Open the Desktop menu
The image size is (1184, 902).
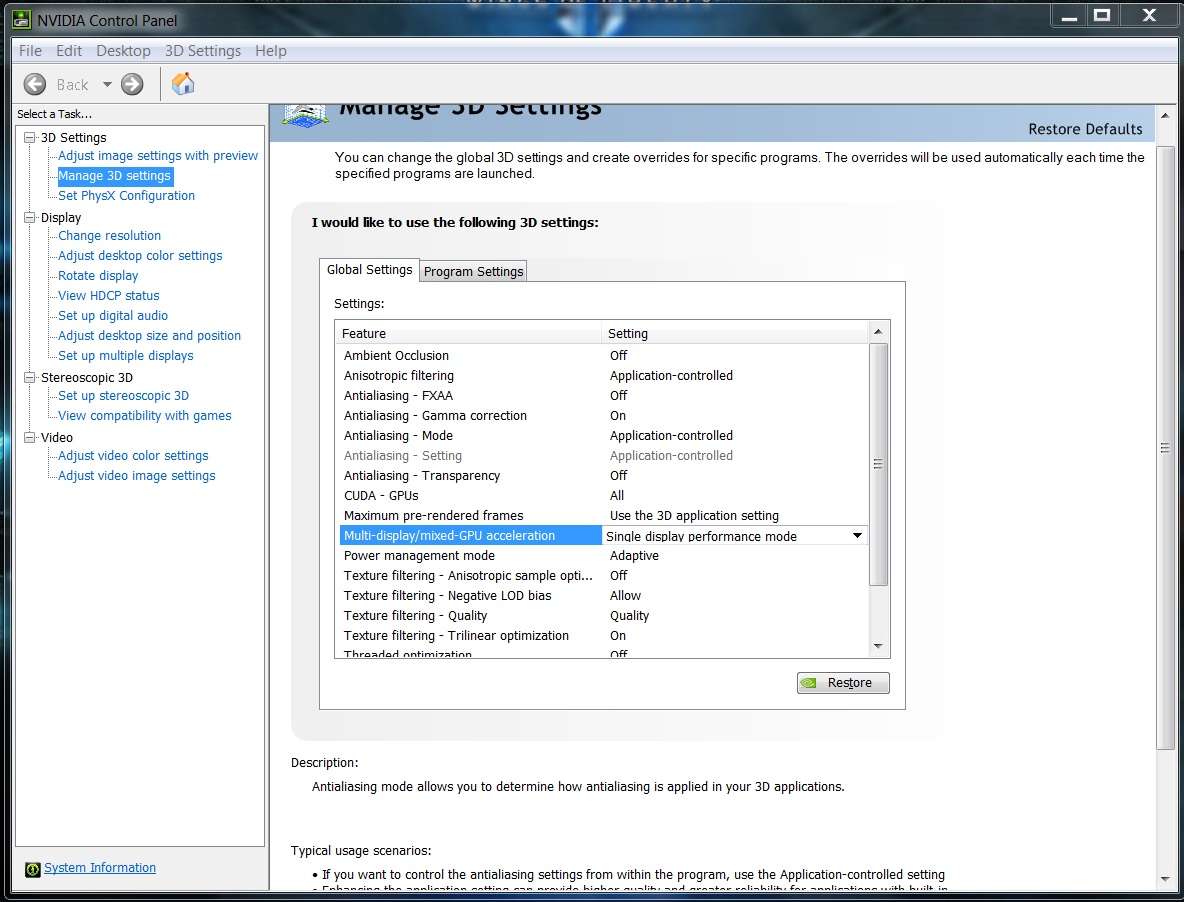(123, 51)
